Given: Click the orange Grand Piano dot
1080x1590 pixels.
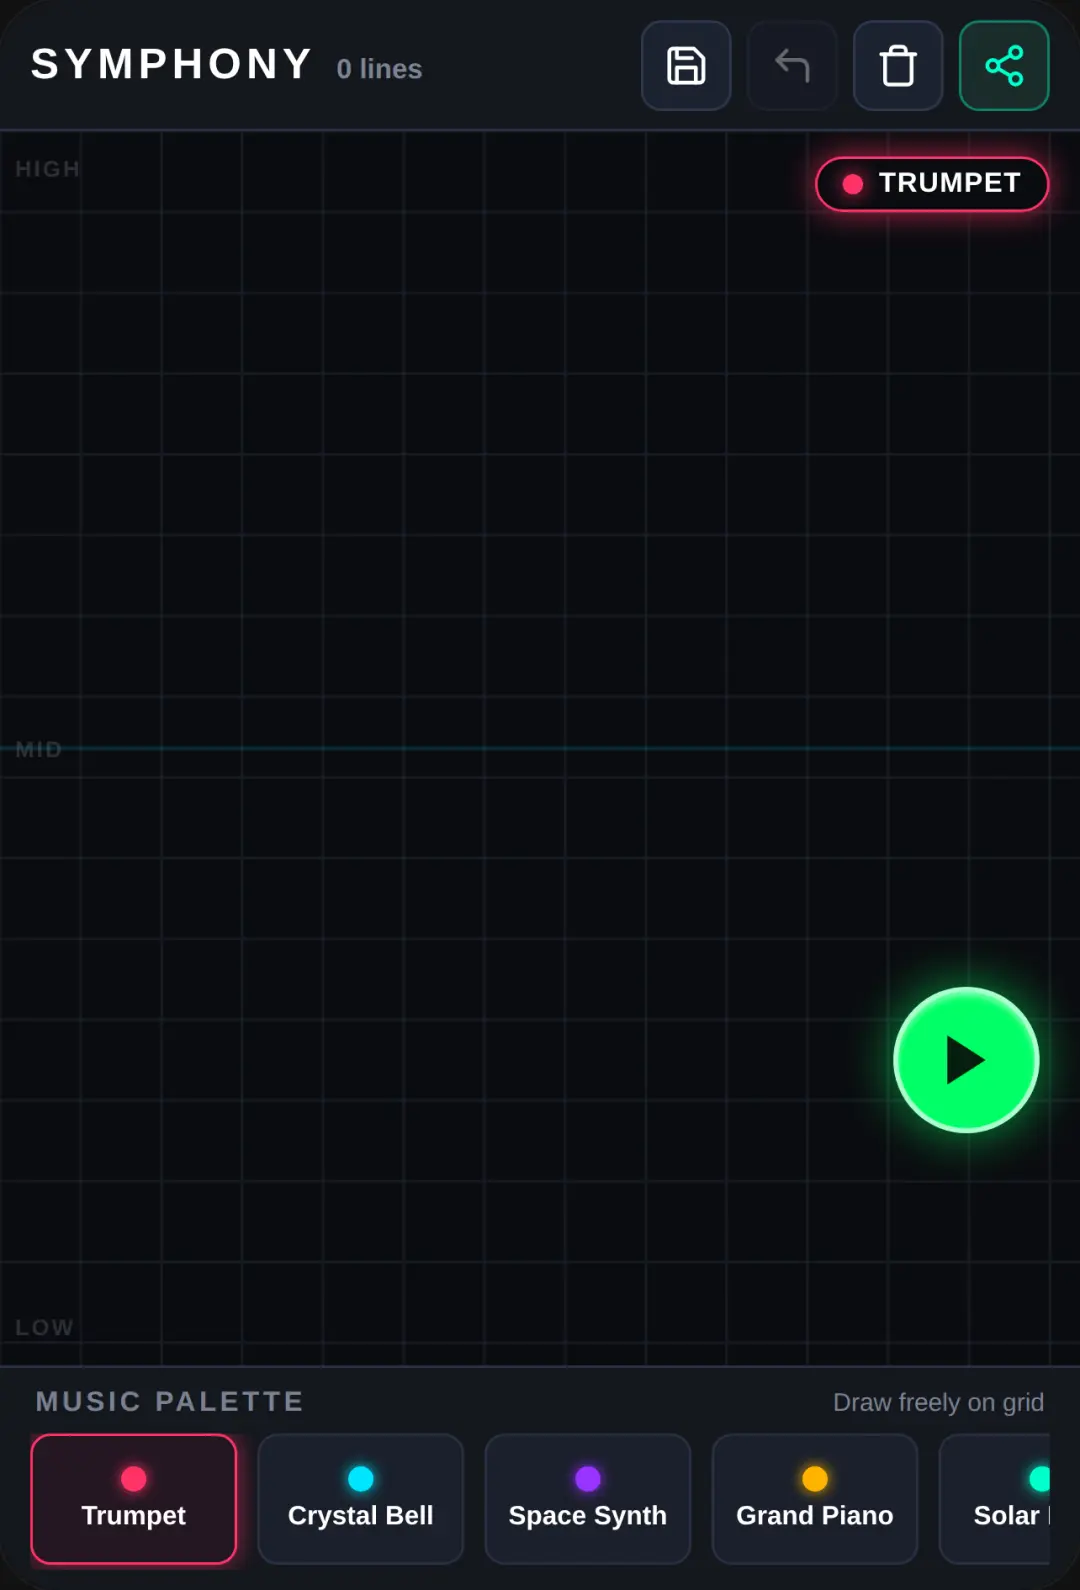Looking at the screenshot, I should point(815,1478).
